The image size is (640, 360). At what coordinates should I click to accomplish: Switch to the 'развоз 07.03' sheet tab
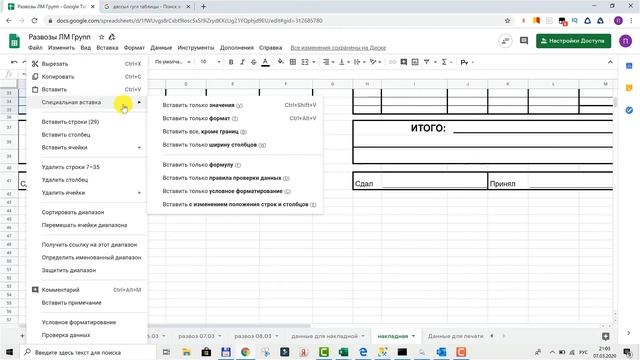click(x=196, y=336)
